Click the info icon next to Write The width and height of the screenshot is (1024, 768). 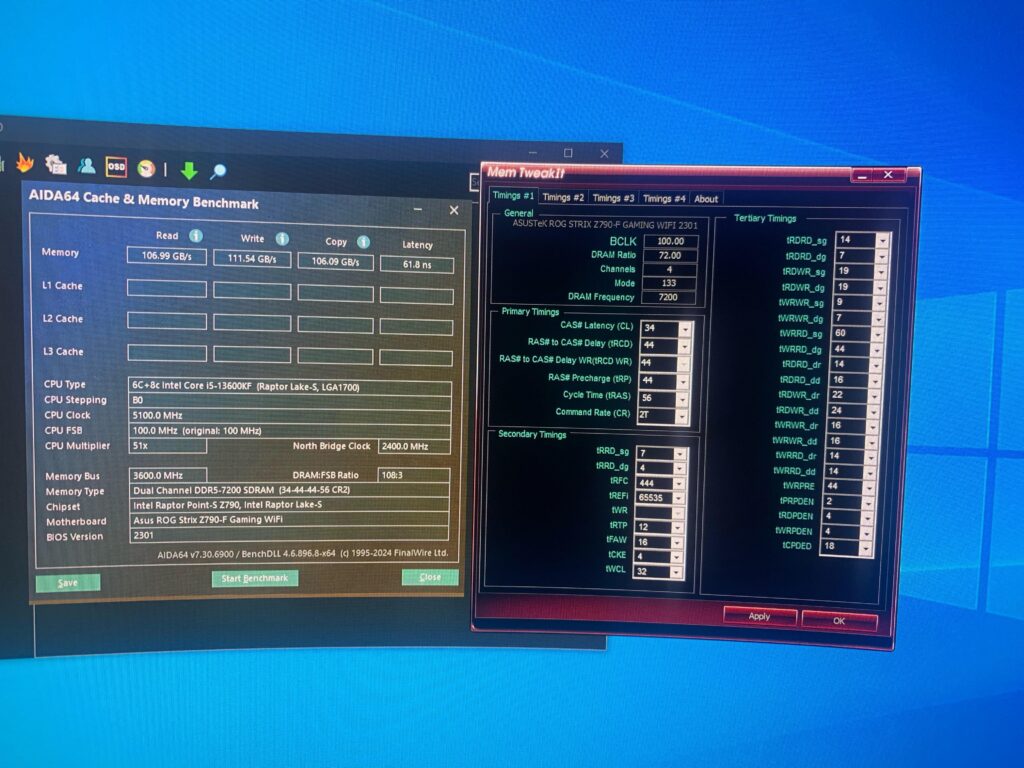282,239
